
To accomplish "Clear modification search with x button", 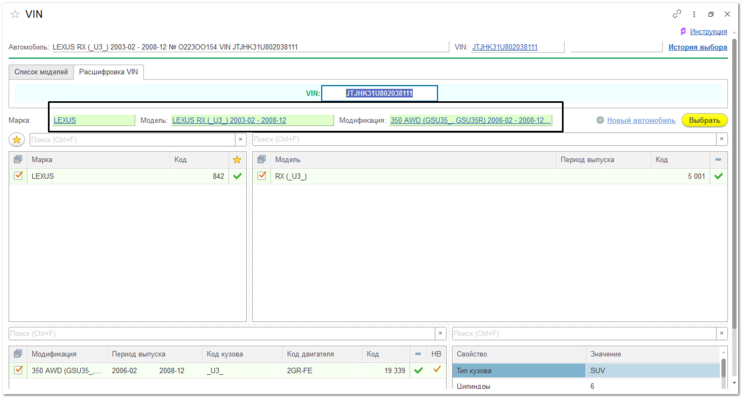I will [440, 334].
